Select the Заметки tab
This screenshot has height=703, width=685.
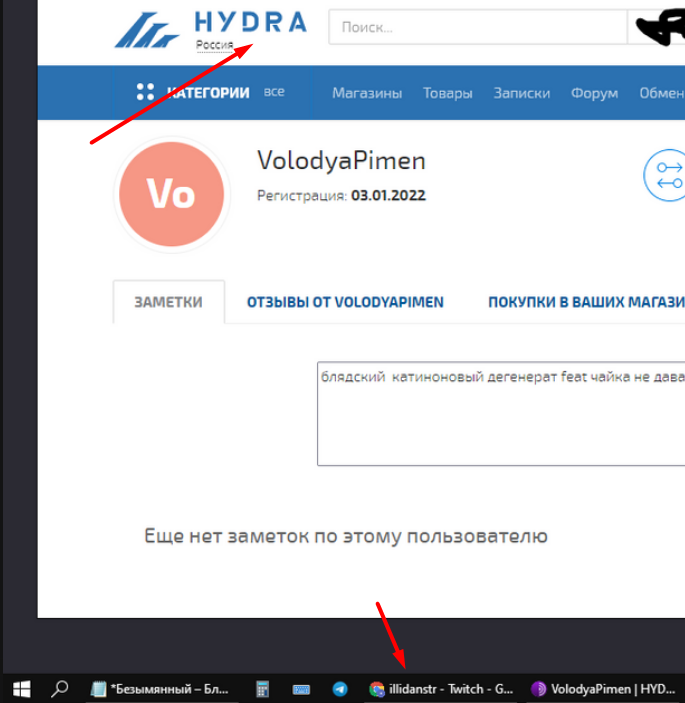[168, 302]
